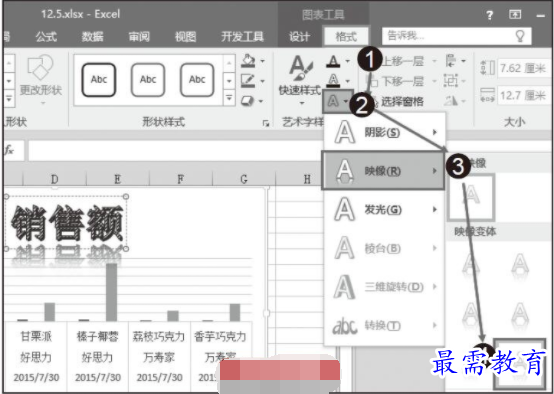Click 下移一层 send backward button
Image resolution: width=554 pixels, height=394 pixels.
(402, 82)
